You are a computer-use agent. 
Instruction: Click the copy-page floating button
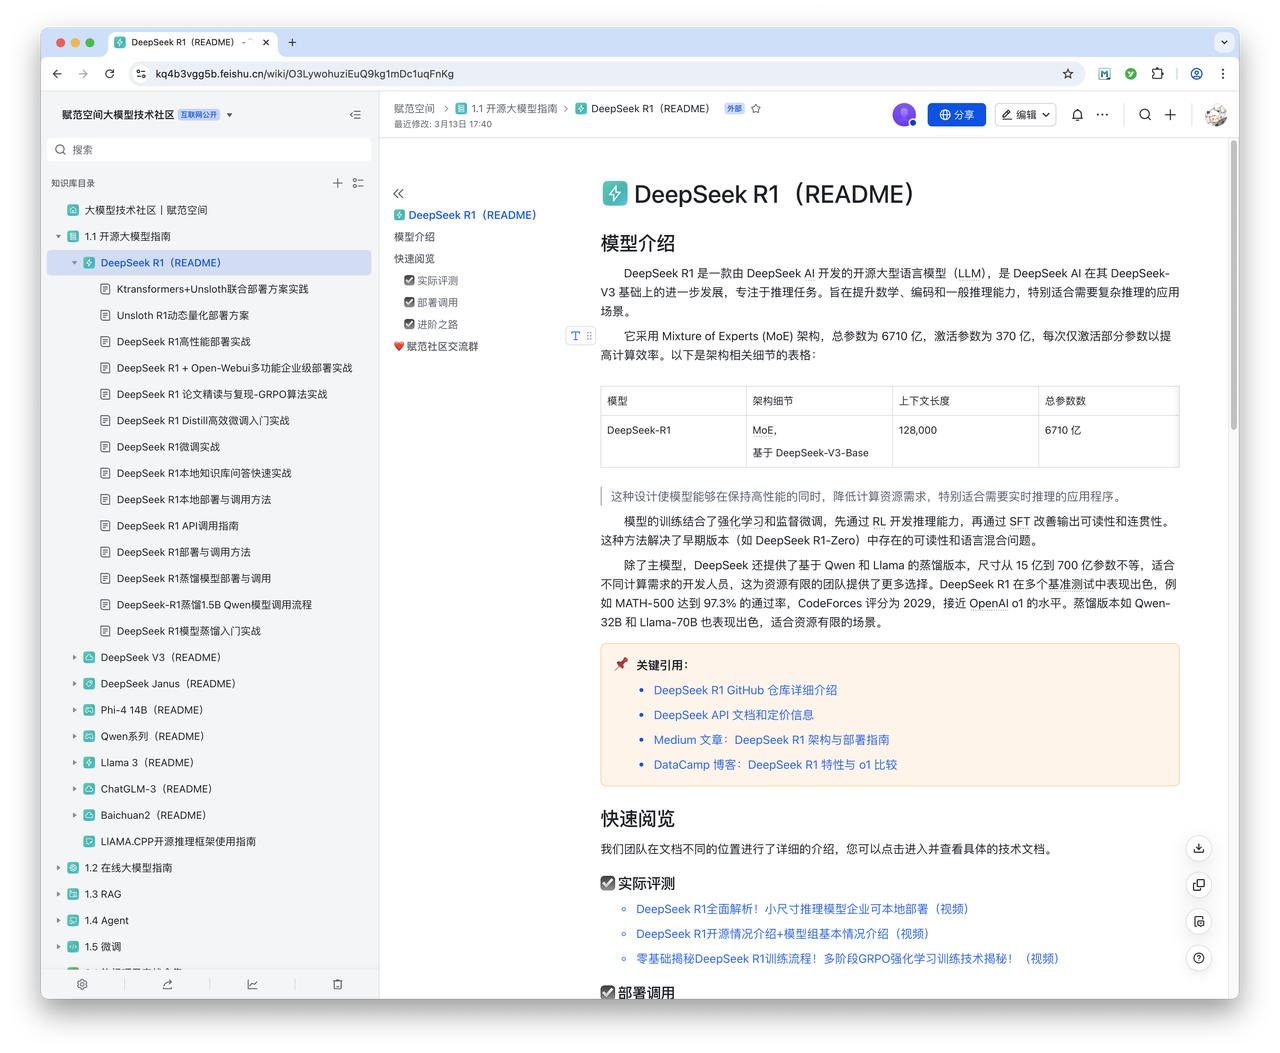[x=1198, y=885]
